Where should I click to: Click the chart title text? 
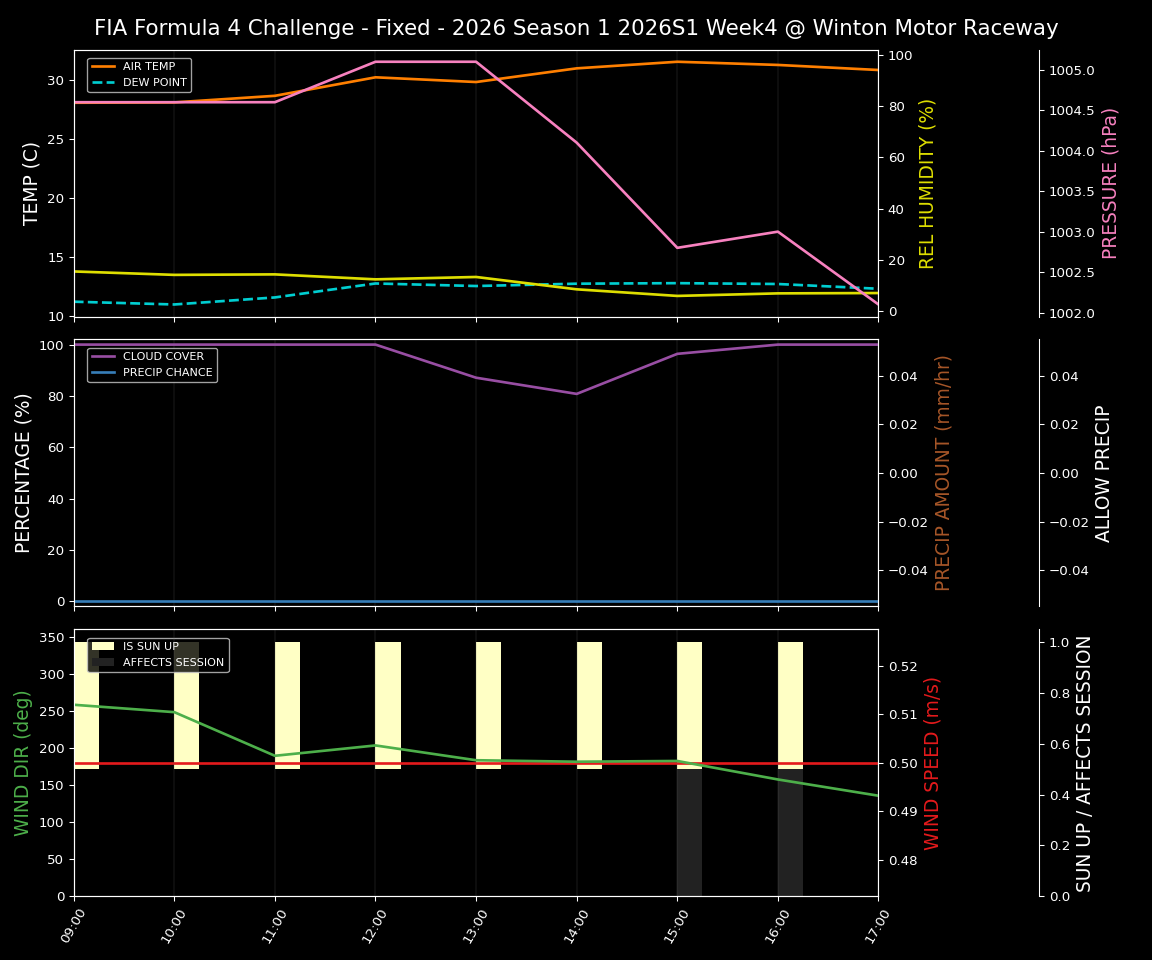point(576,28)
